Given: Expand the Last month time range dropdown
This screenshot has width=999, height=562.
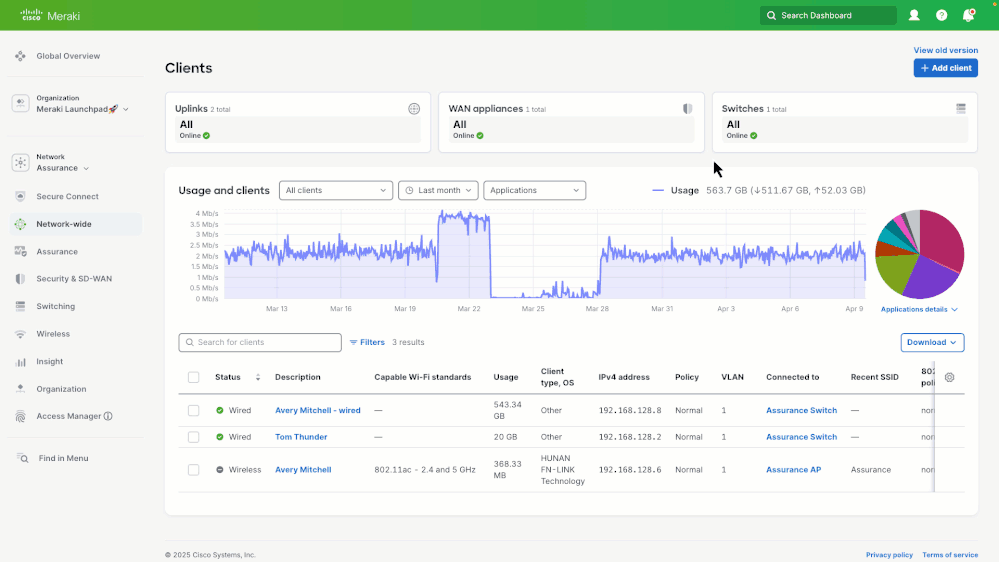Looking at the screenshot, I should coord(438,190).
